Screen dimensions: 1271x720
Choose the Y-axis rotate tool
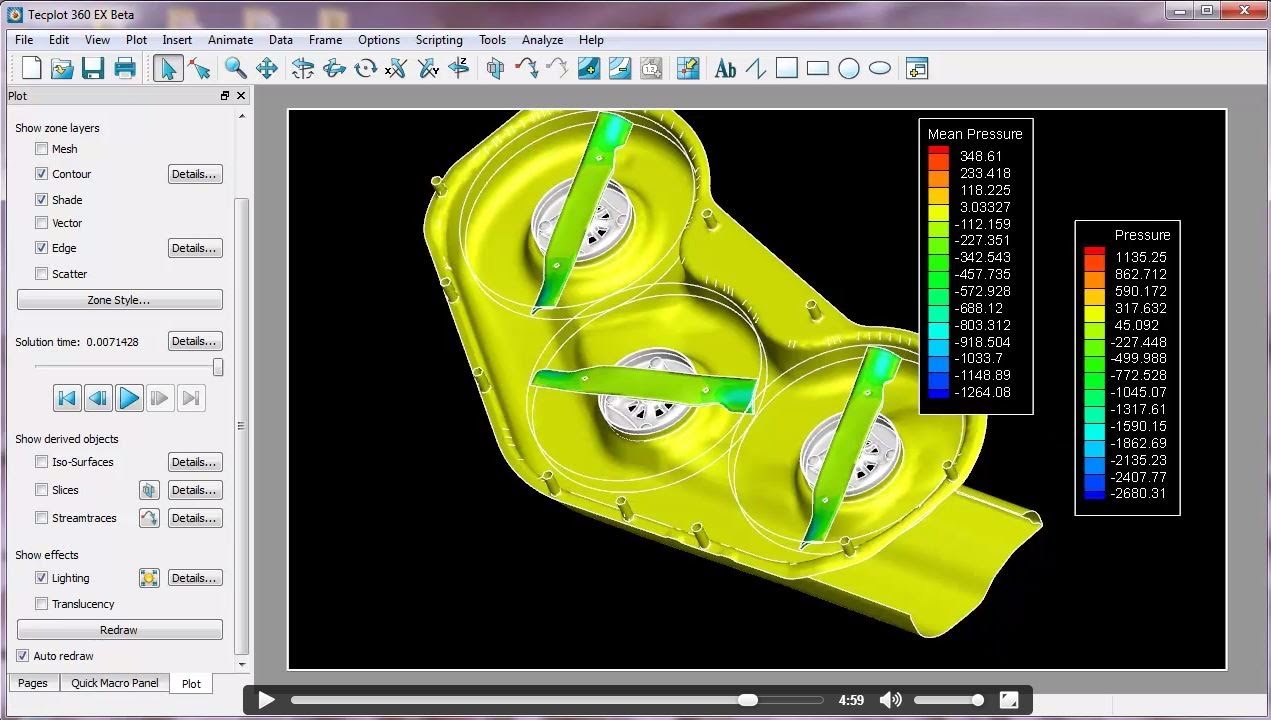click(429, 68)
